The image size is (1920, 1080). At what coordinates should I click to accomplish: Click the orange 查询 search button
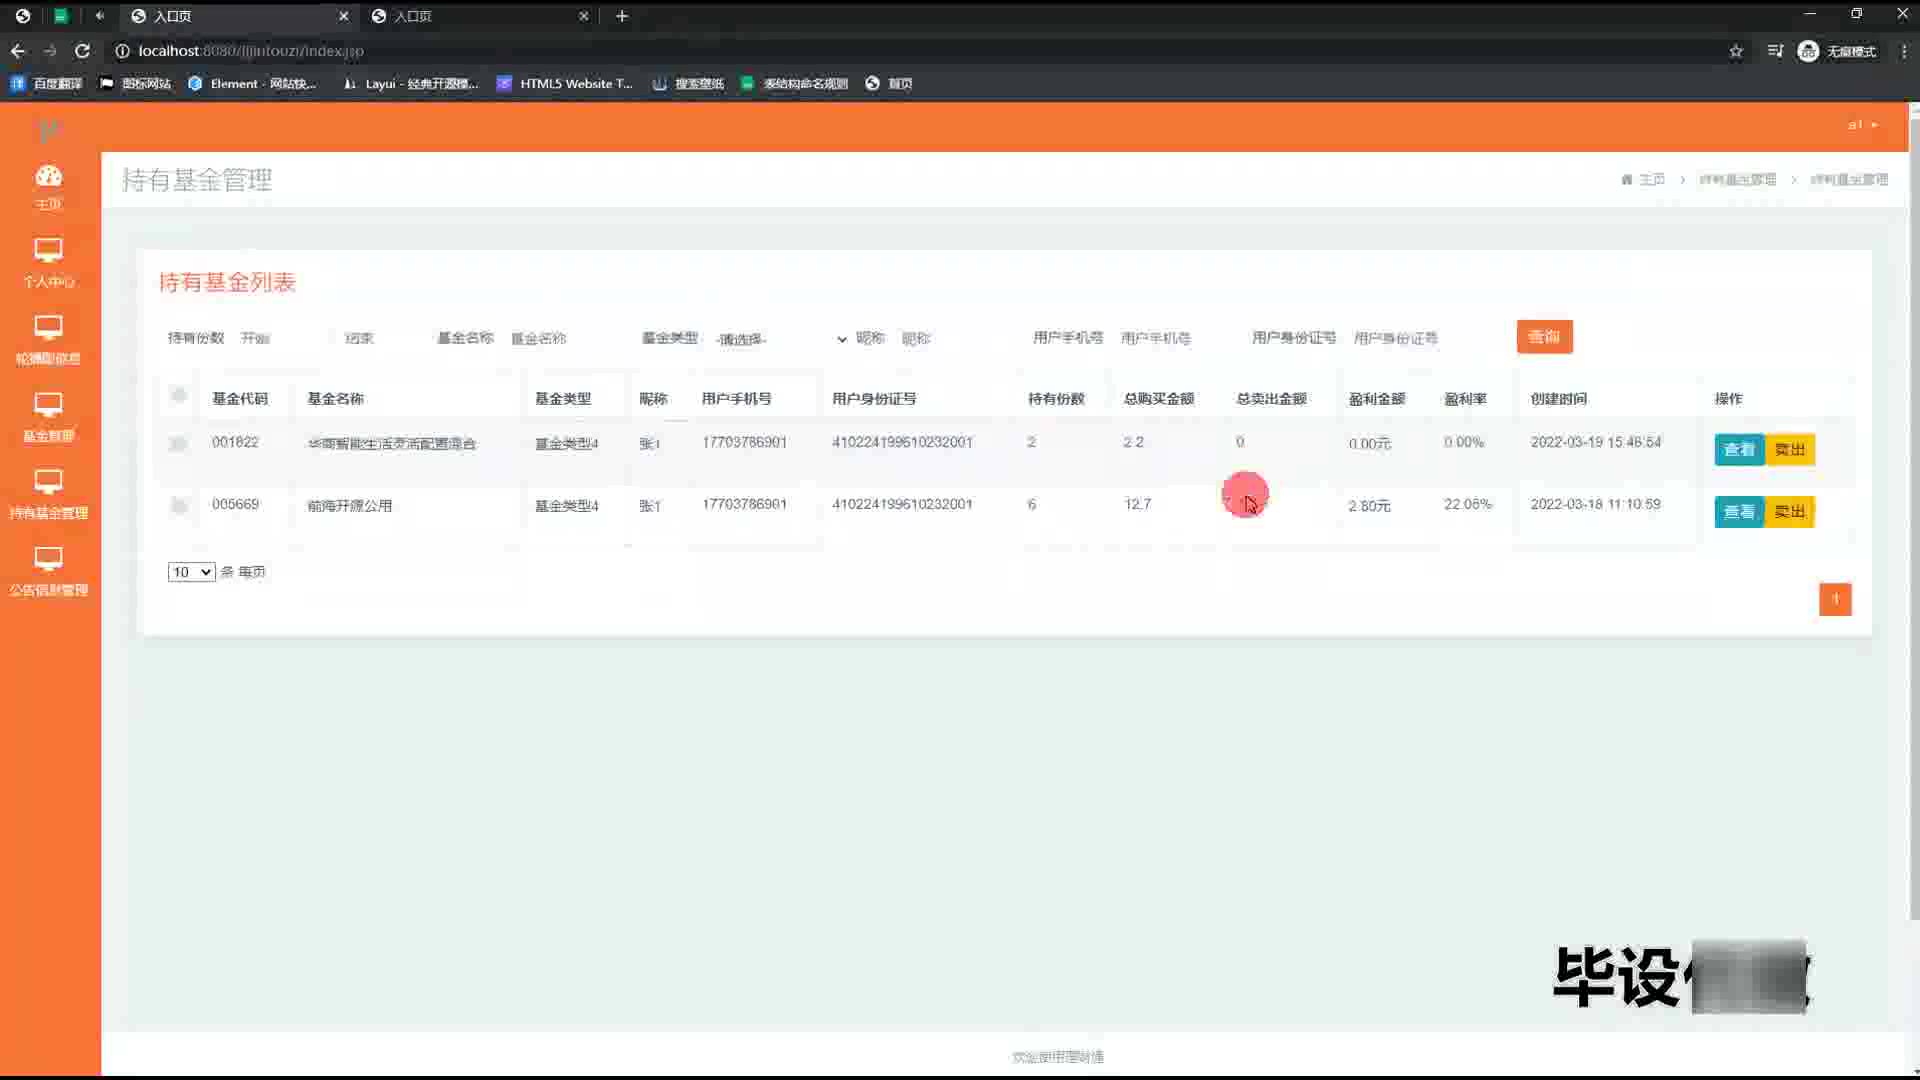pos(1544,337)
